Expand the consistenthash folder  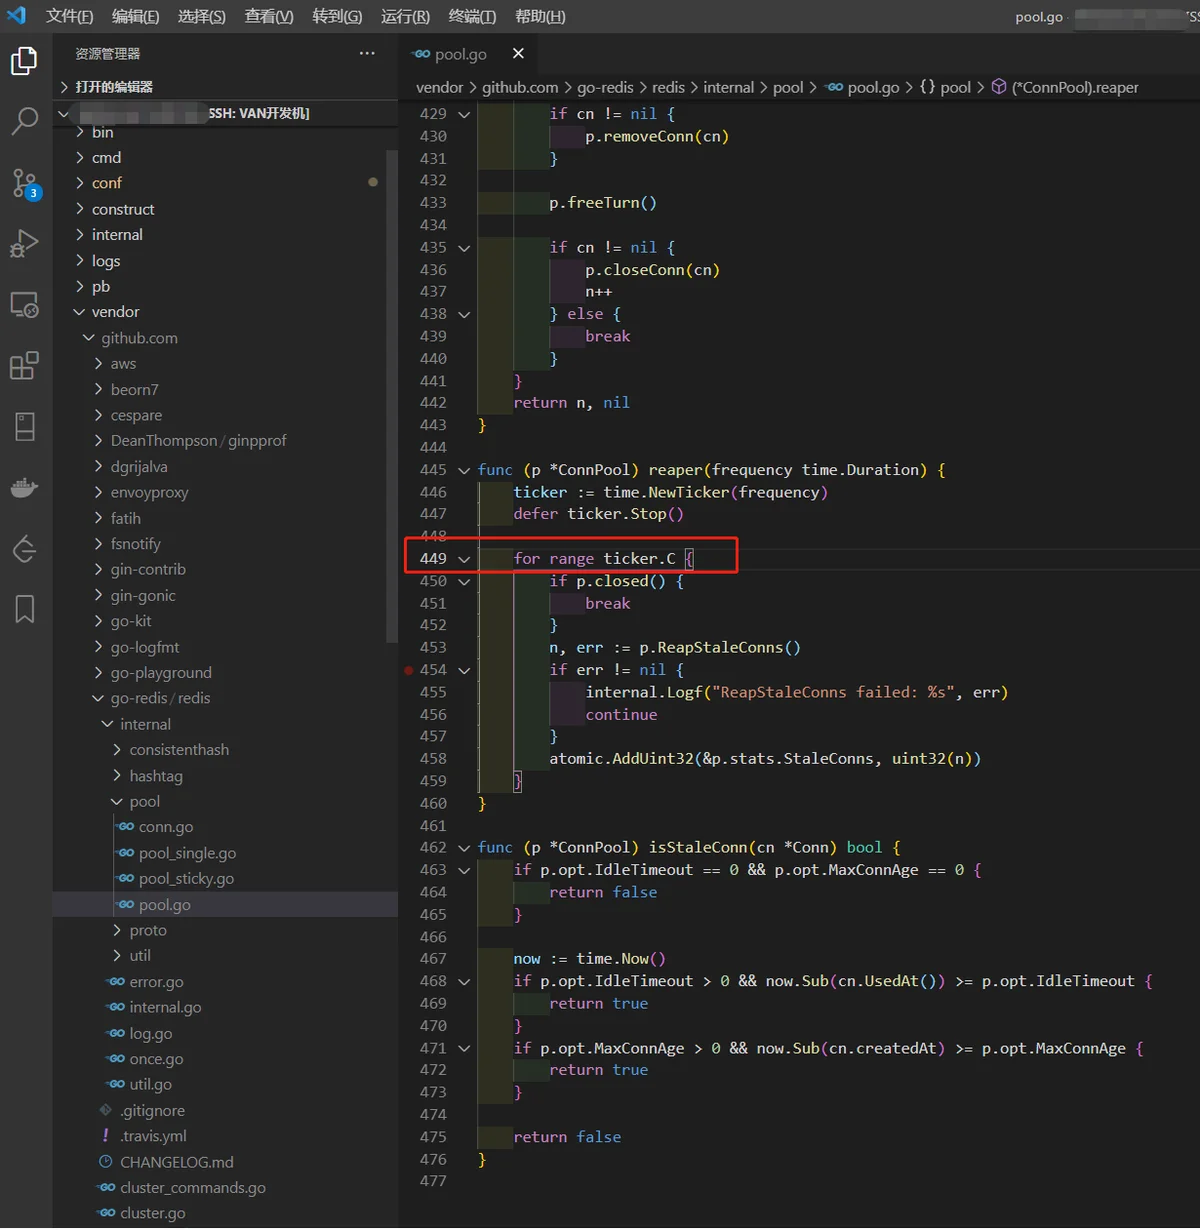[225, 750]
